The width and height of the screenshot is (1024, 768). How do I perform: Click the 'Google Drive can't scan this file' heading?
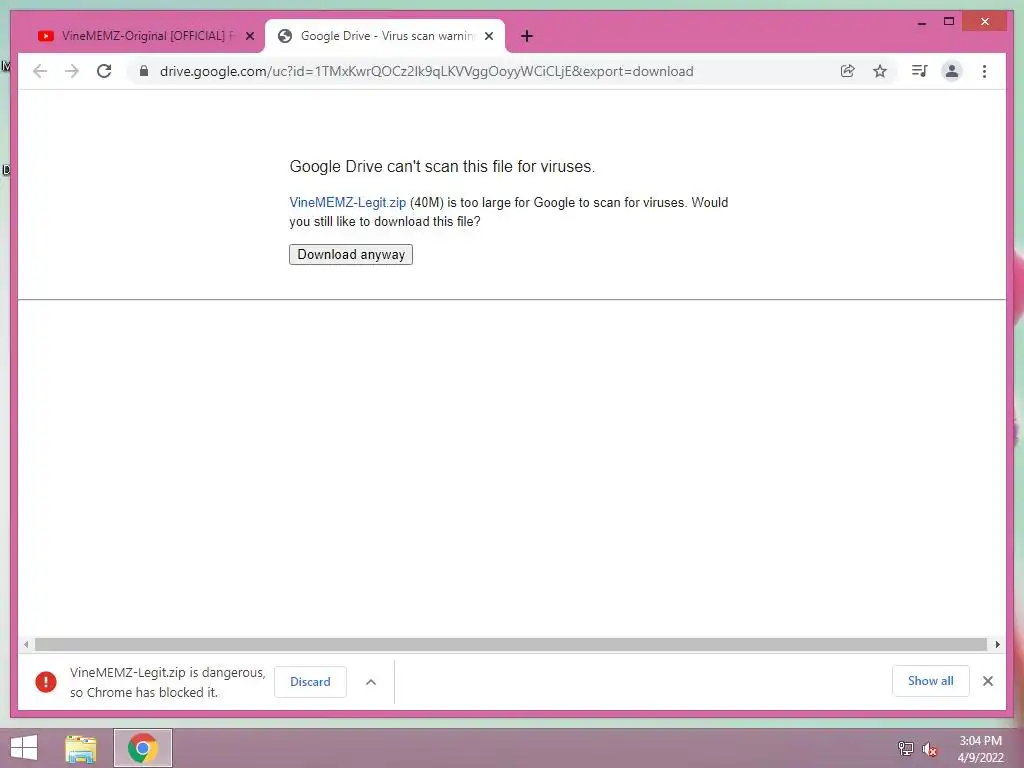tap(442, 167)
